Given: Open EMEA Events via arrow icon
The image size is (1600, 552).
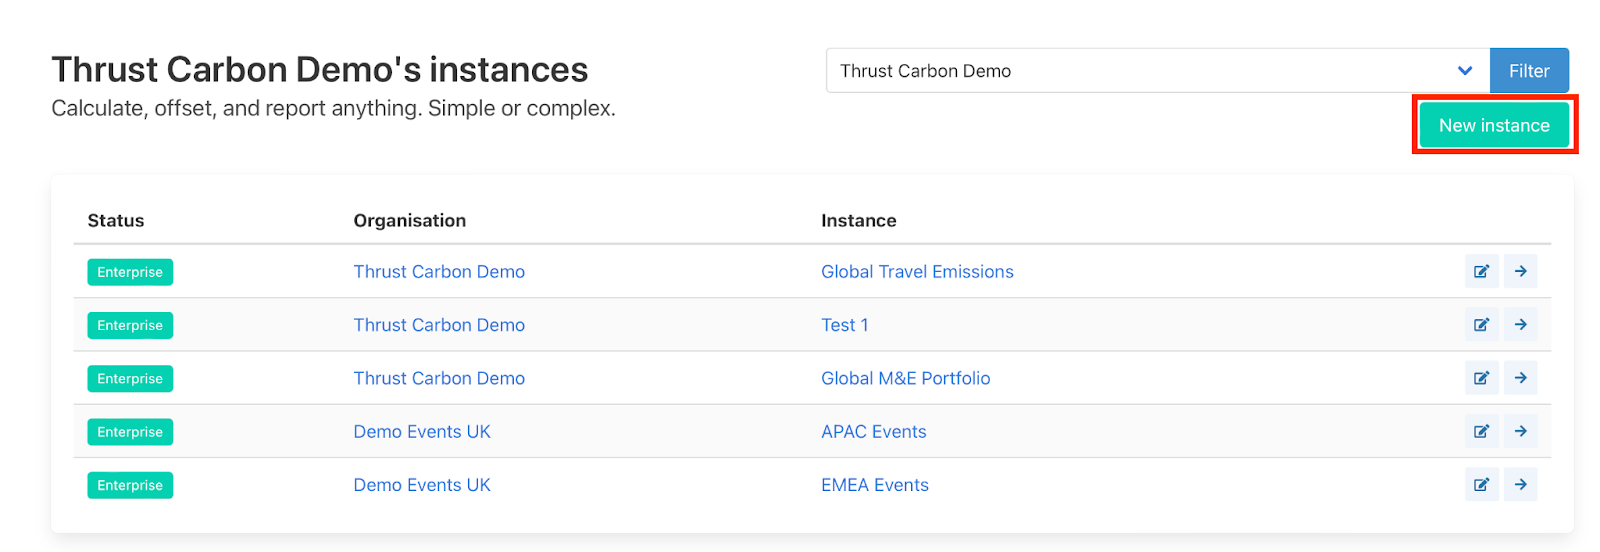Looking at the screenshot, I should pyautogui.click(x=1520, y=485).
